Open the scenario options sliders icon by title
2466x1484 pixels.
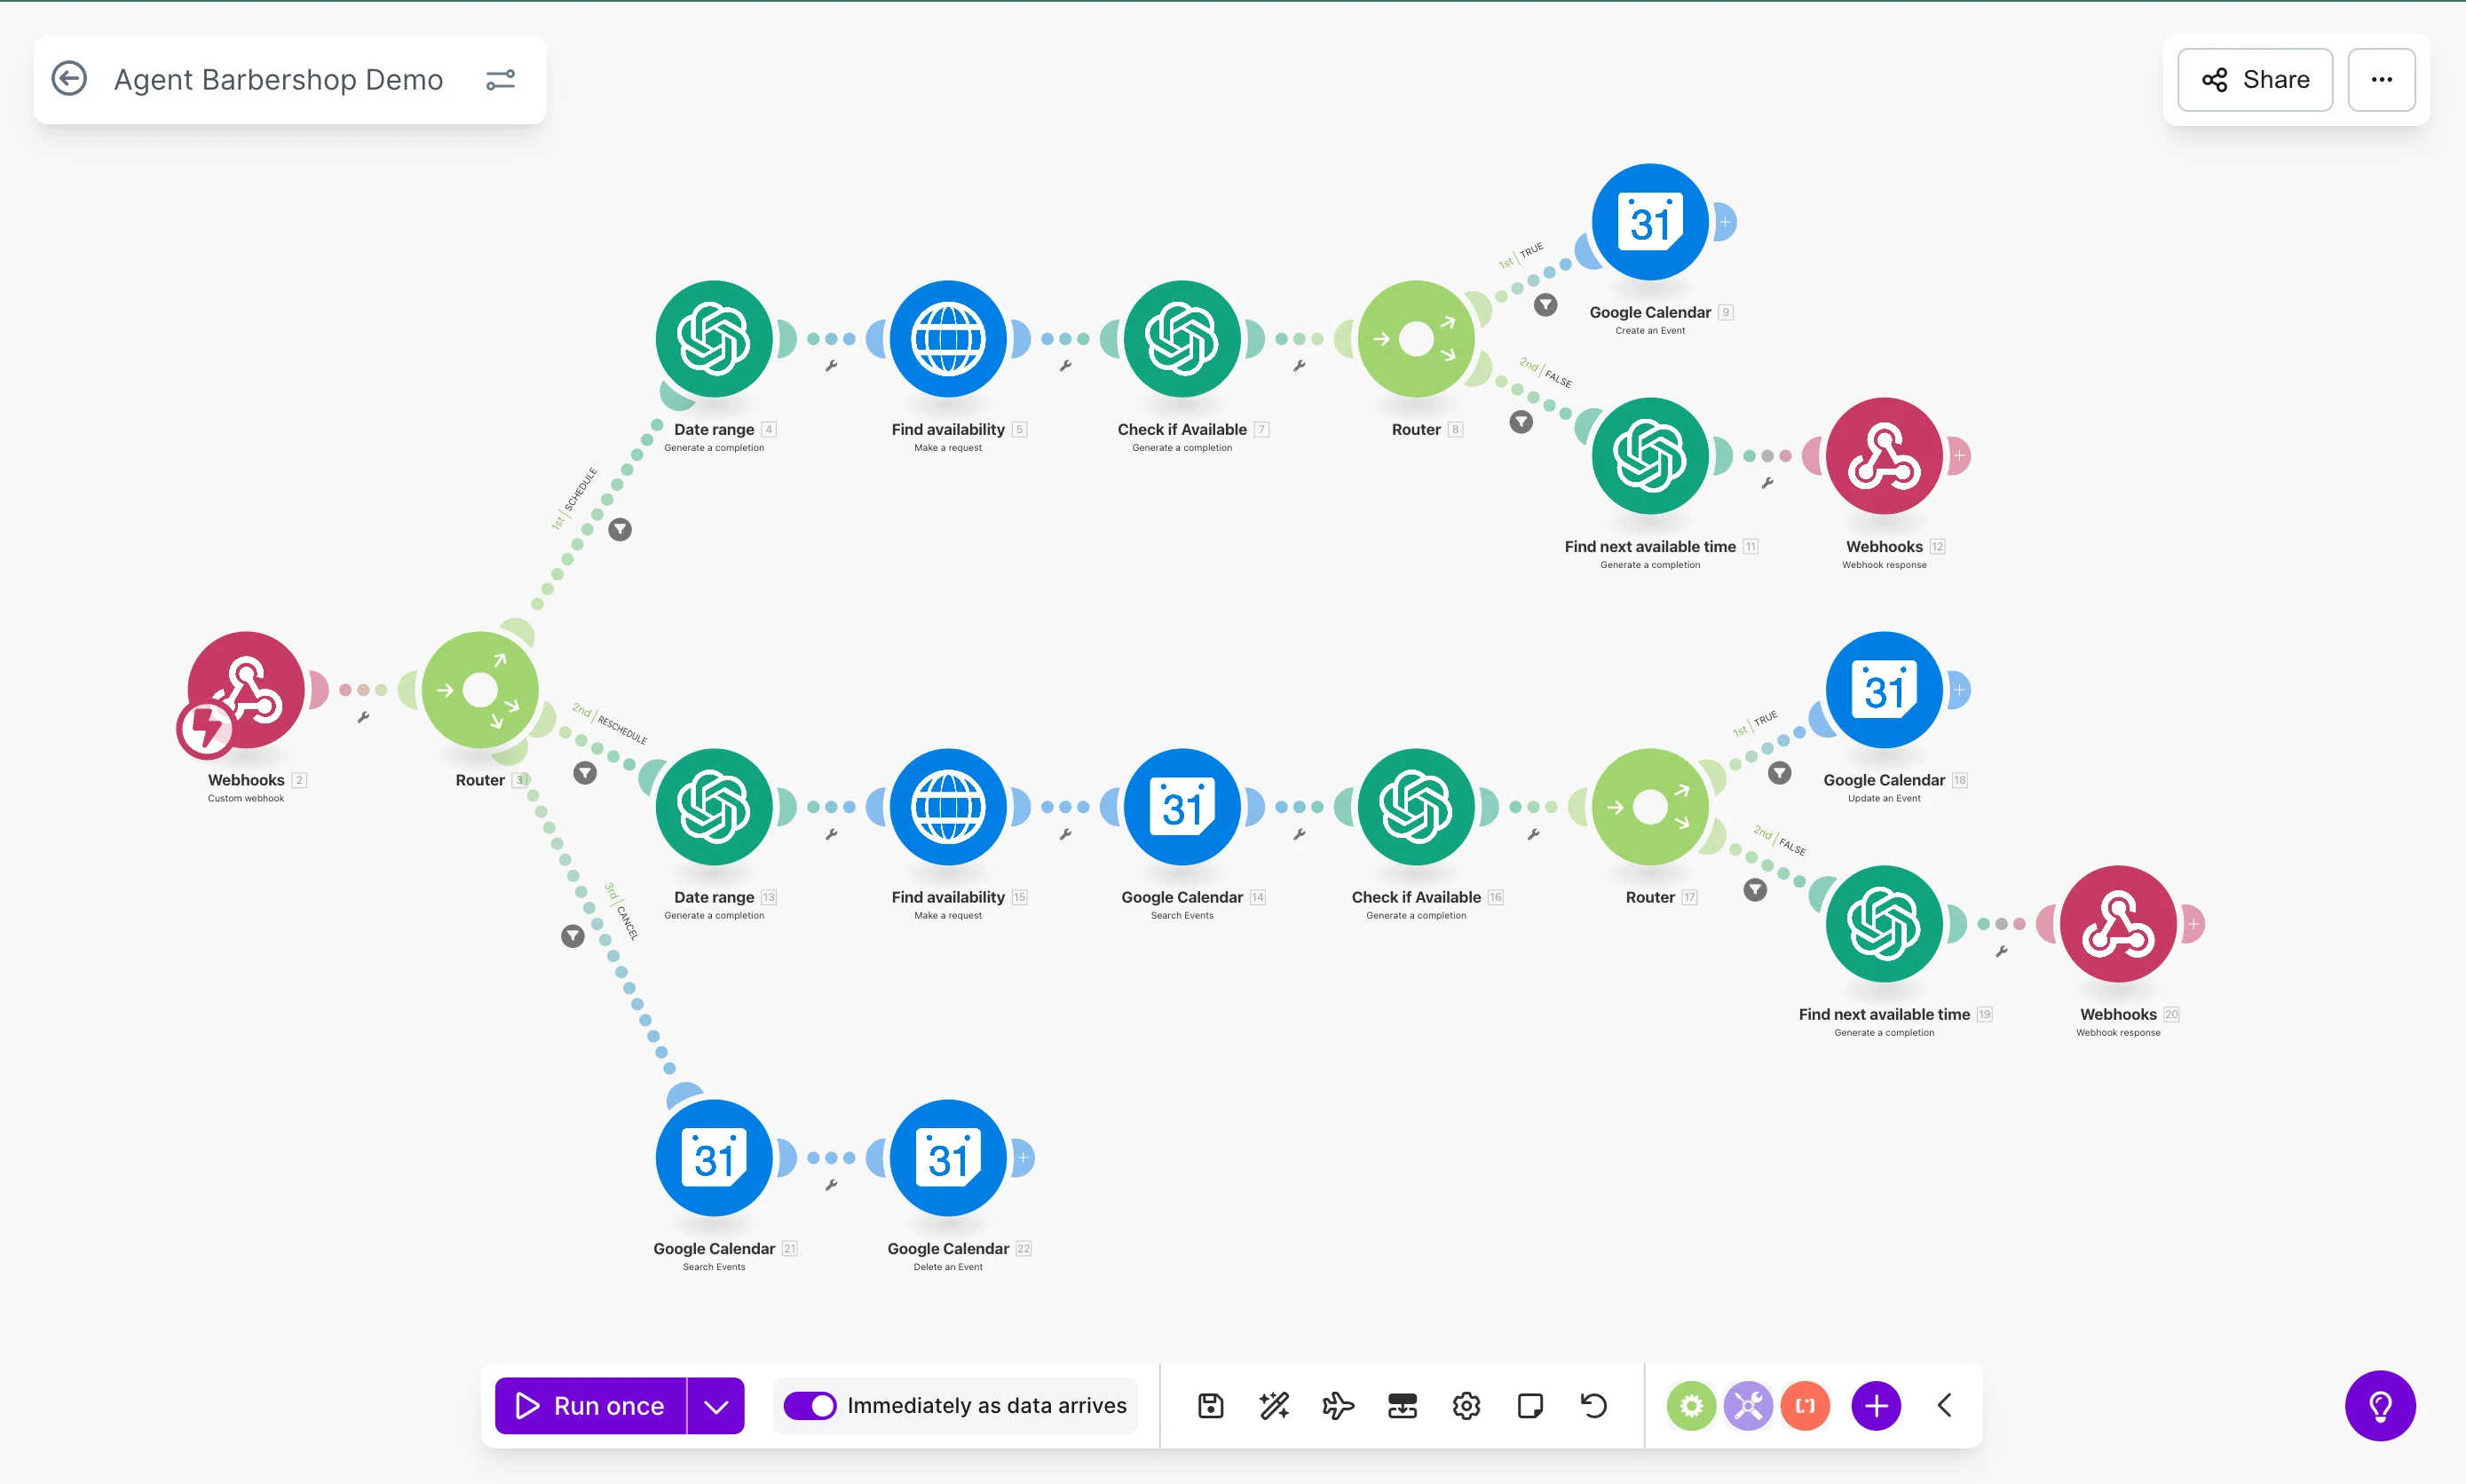coord(500,80)
